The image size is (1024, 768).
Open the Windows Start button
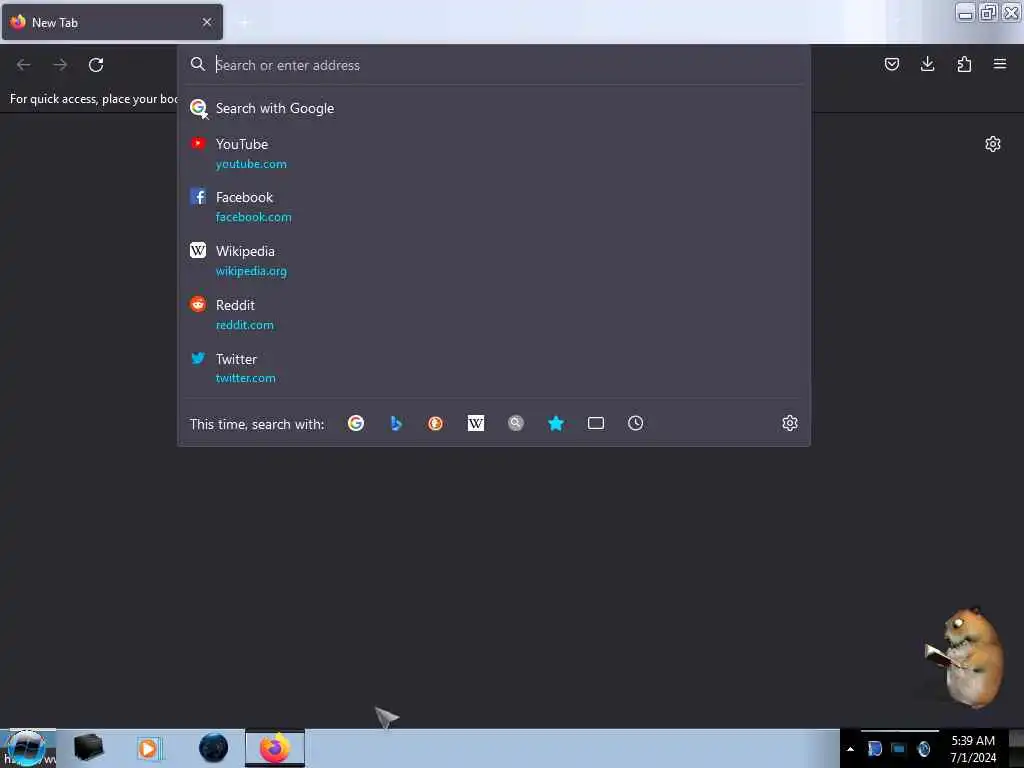tap(26, 748)
